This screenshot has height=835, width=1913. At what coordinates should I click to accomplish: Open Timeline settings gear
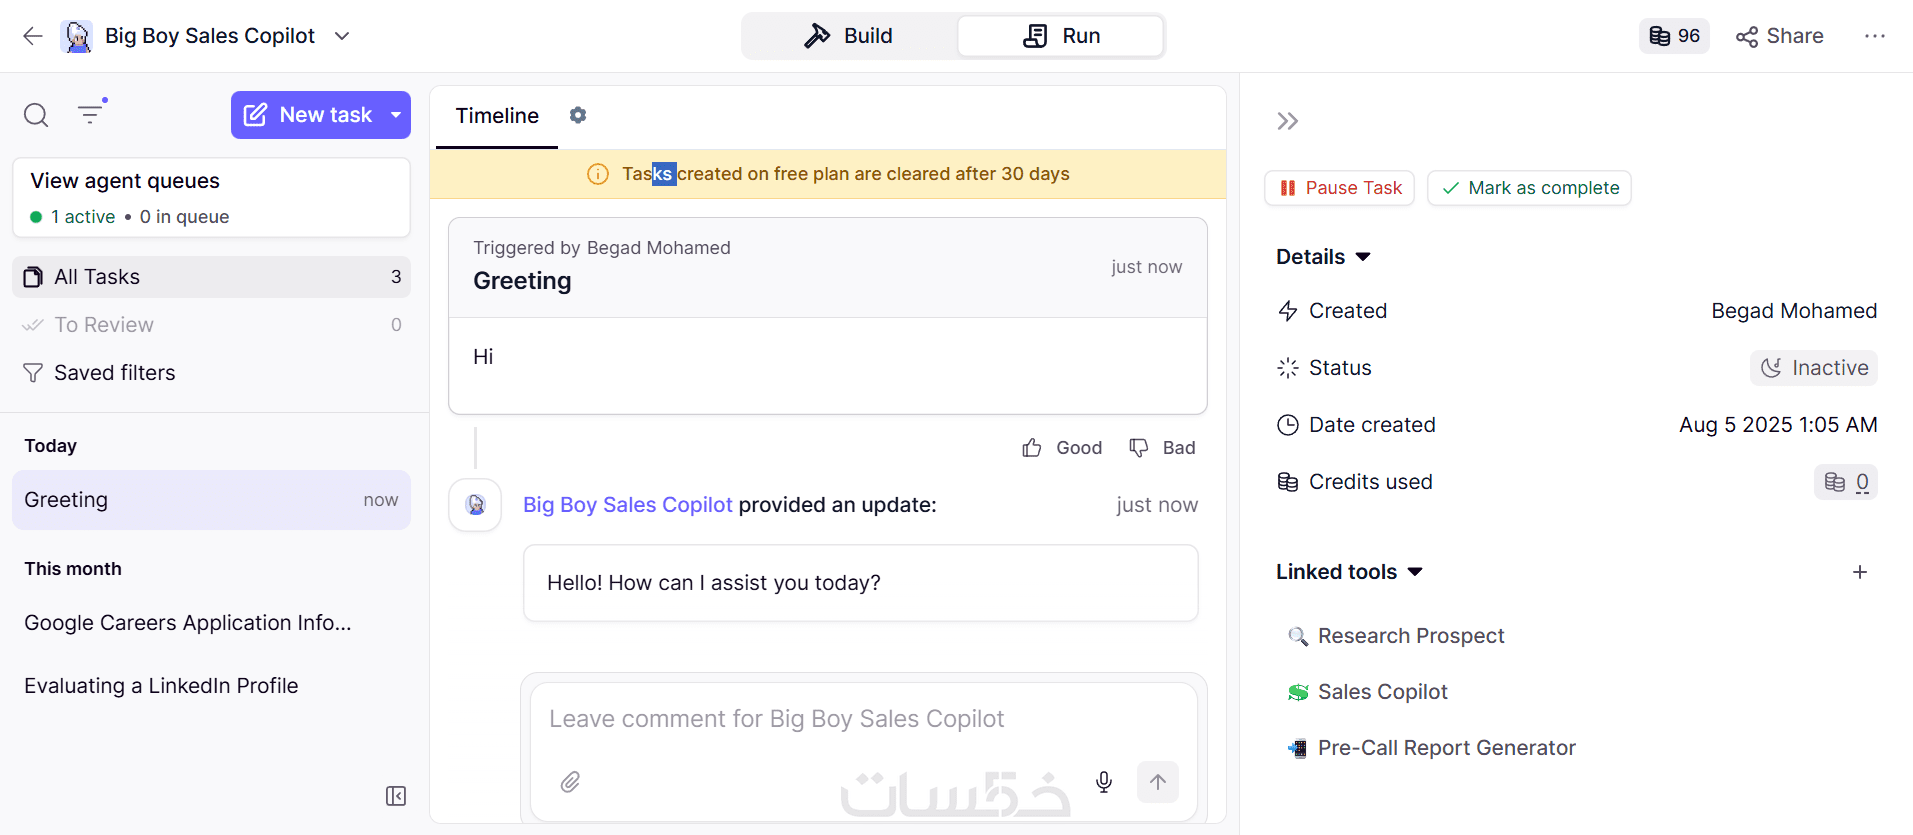coord(578,115)
